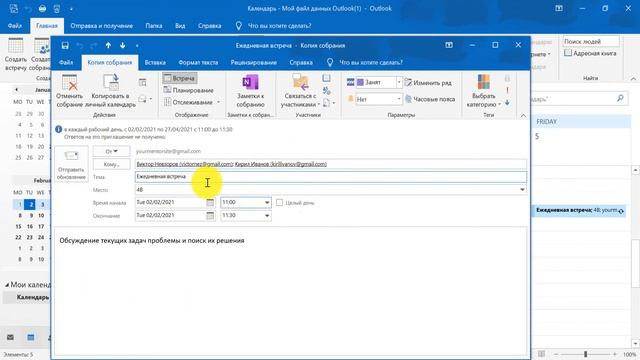Copy meeting to personal calendar (Копировать в личный календарь)

[x=110, y=91]
